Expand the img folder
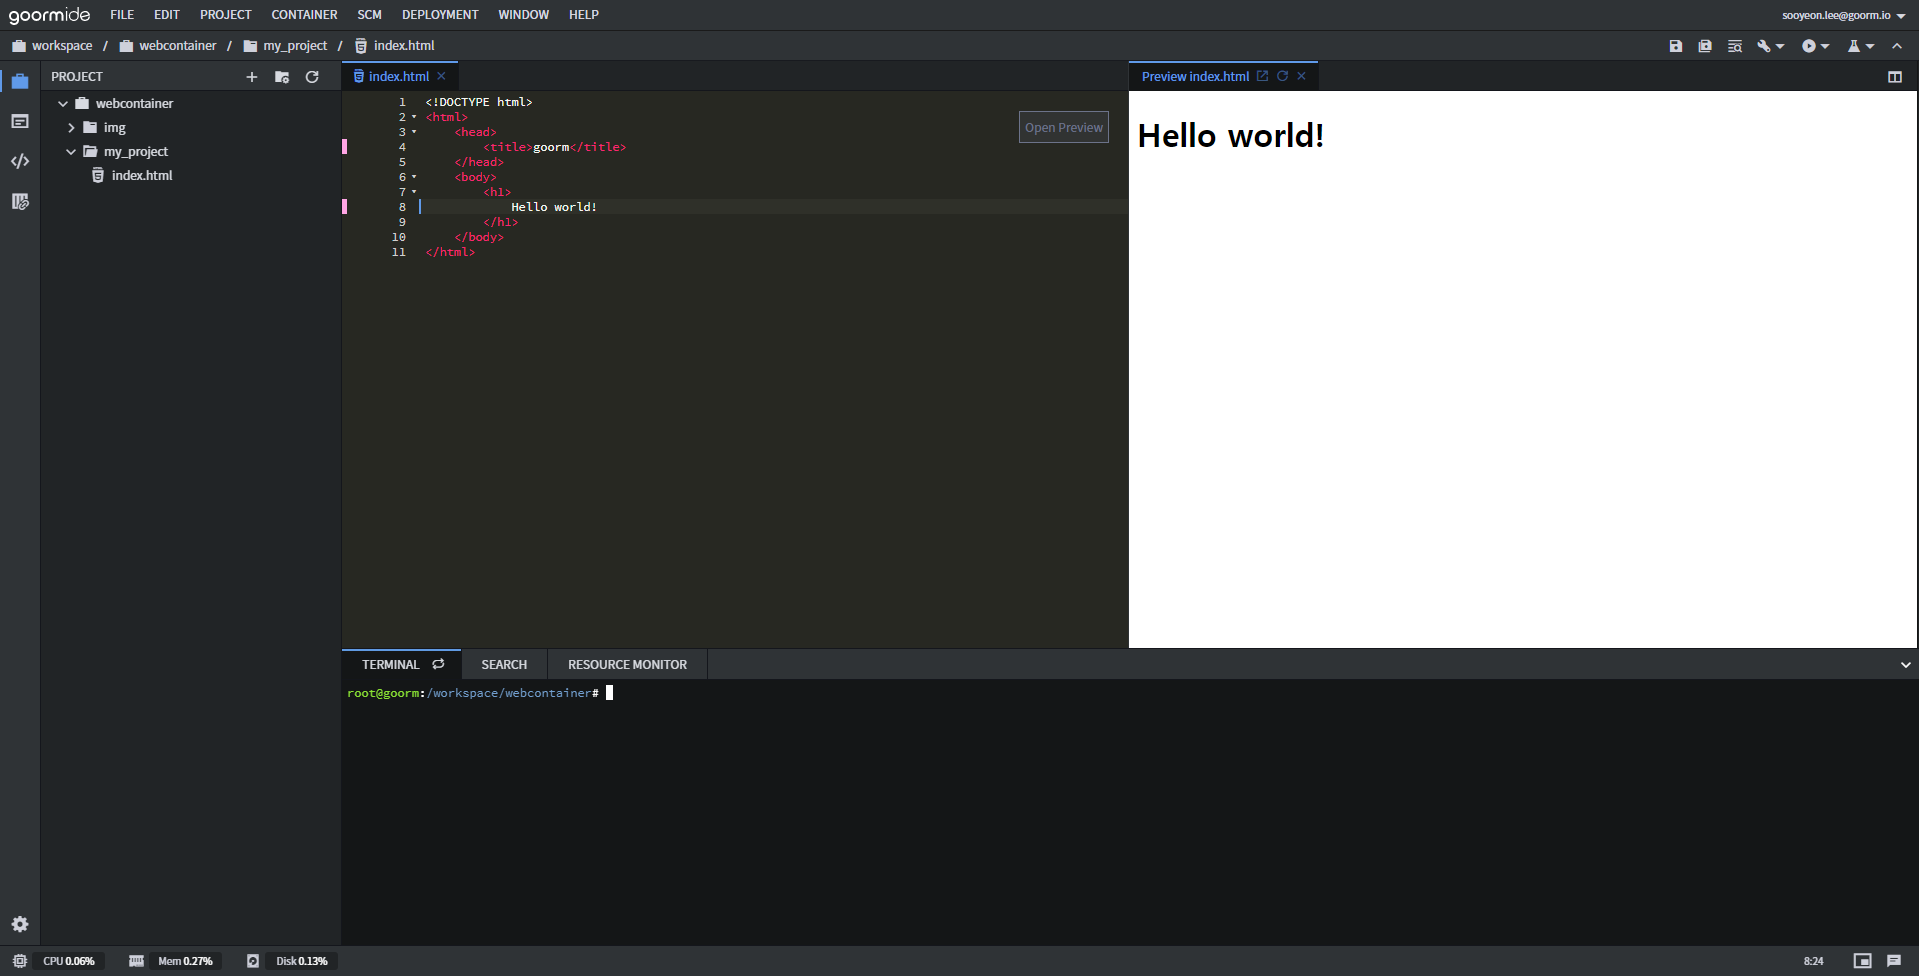1919x976 pixels. click(x=71, y=128)
